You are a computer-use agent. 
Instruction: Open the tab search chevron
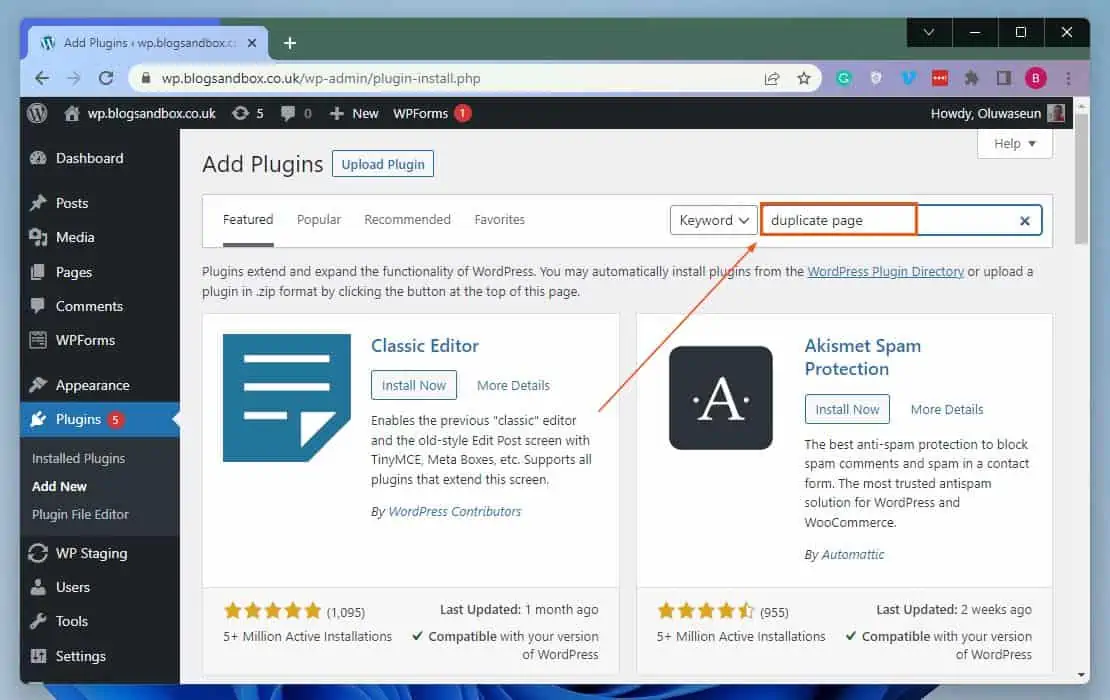[x=929, y=32]
